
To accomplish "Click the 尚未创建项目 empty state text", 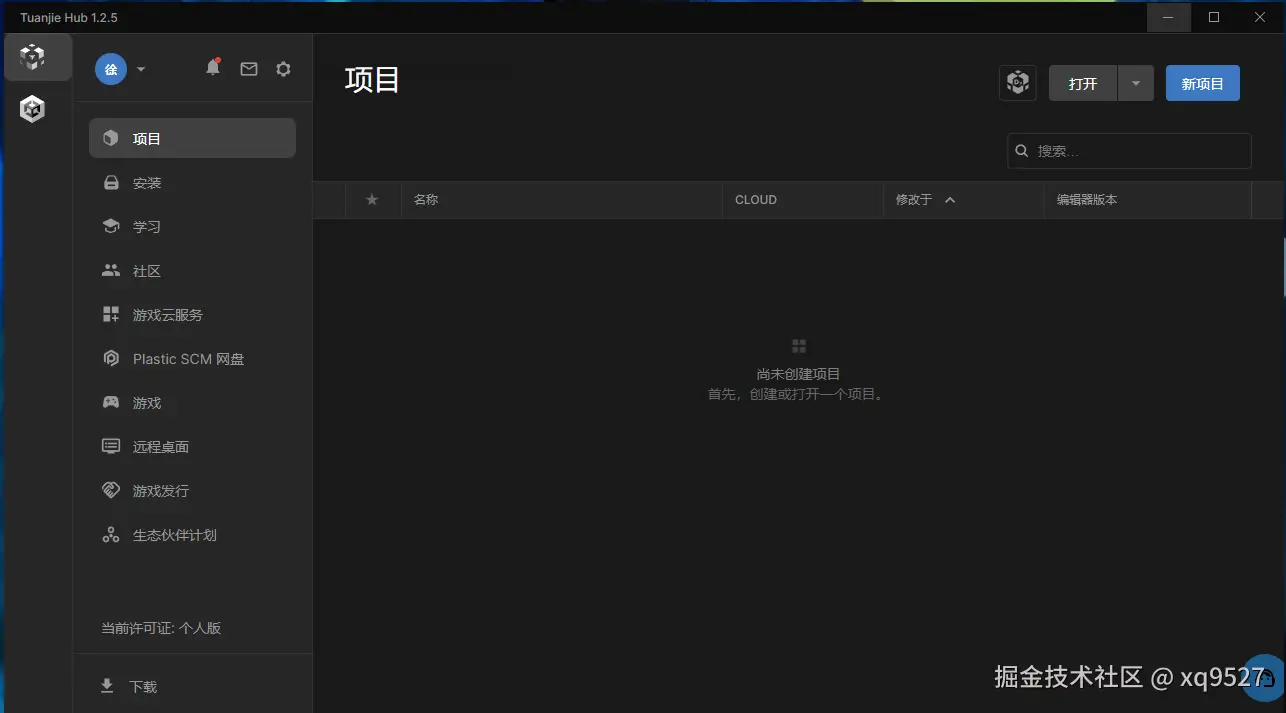I will click(x=798, y=374).
